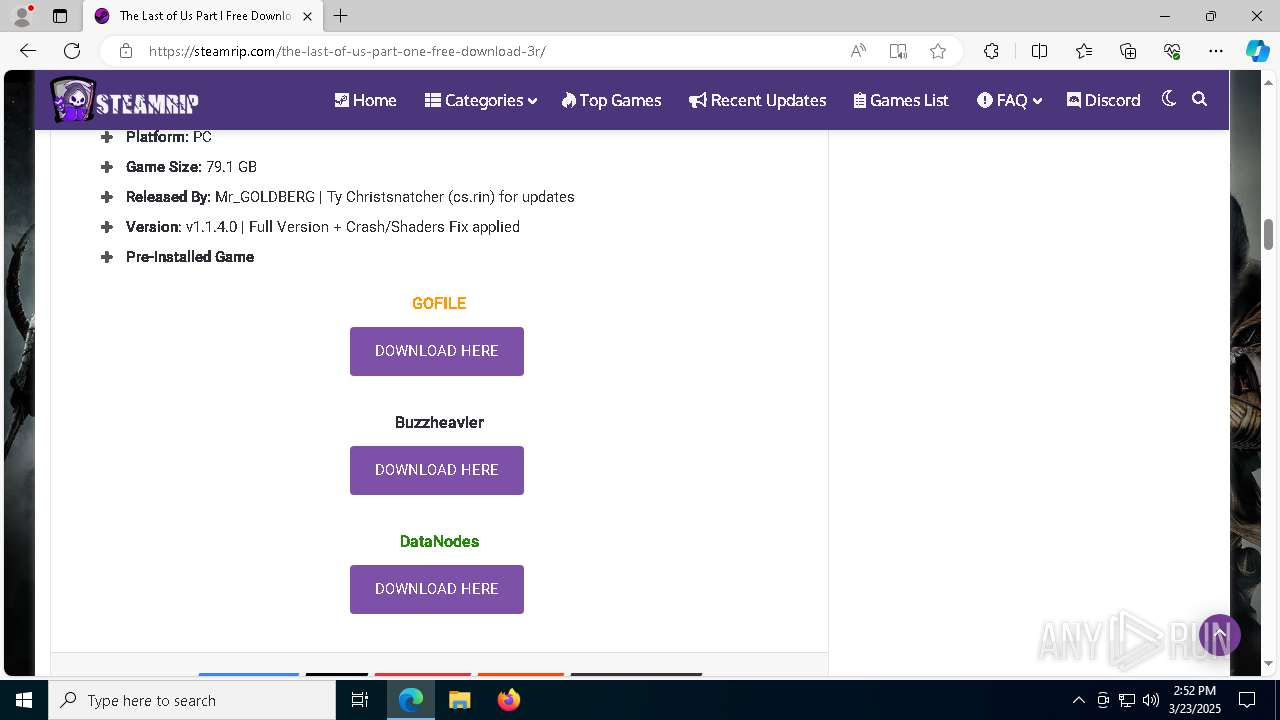This screenshot has height=720, width=1280.
Task: Click the scroll-to-top round button
Action: click(x=1220, y=635)
